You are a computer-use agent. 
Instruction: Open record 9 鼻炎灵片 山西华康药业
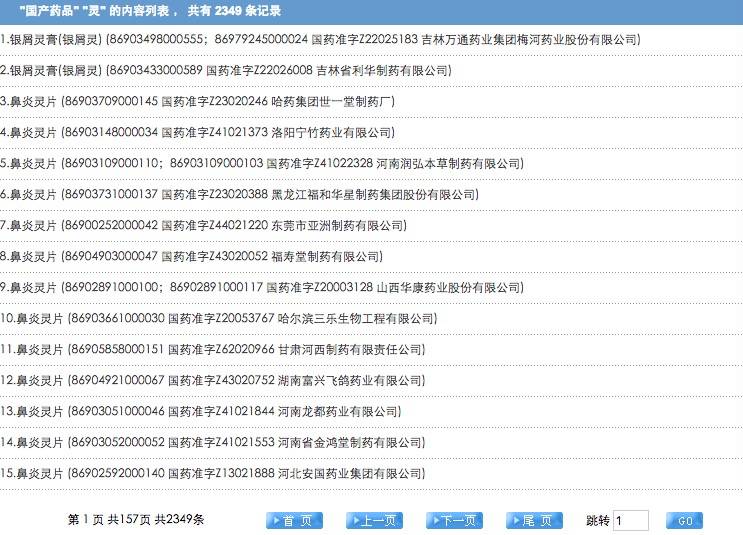(x=262, y=287)
